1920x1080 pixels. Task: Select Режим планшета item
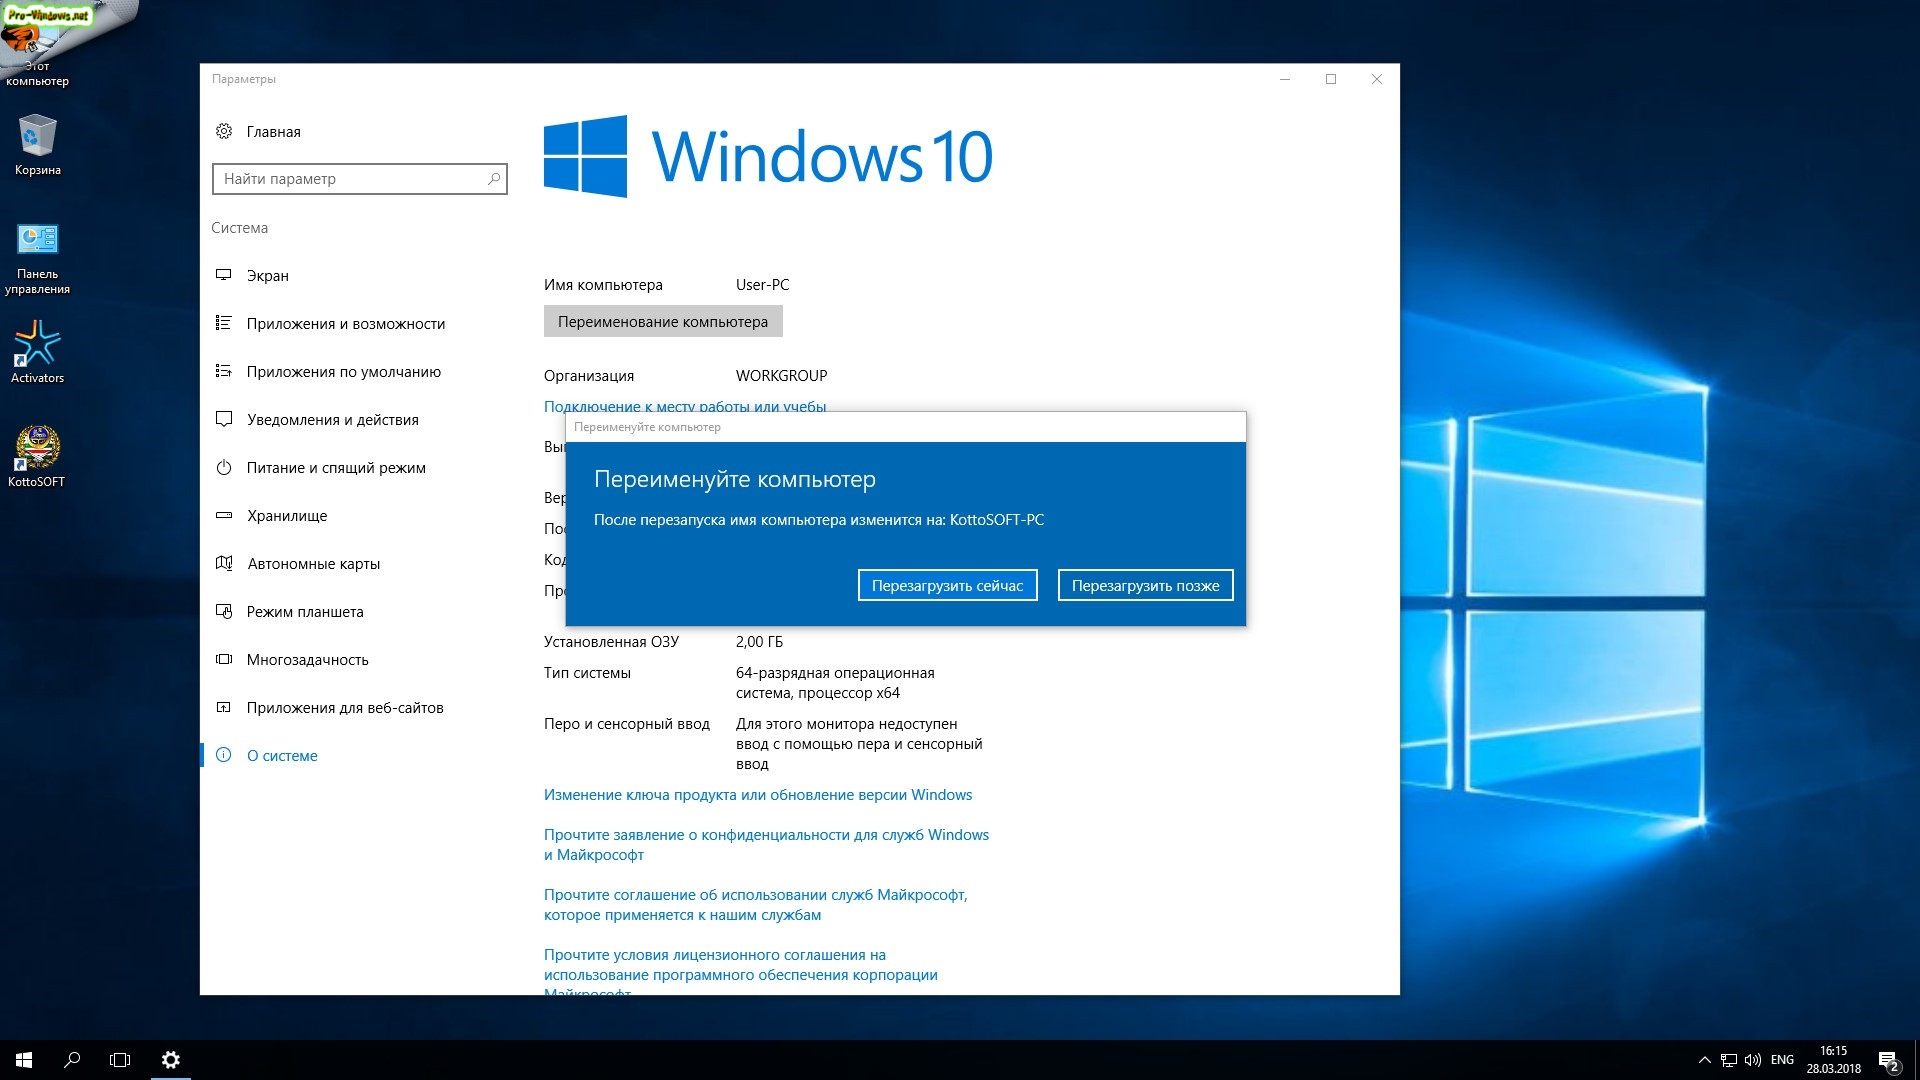click(304, 612)
